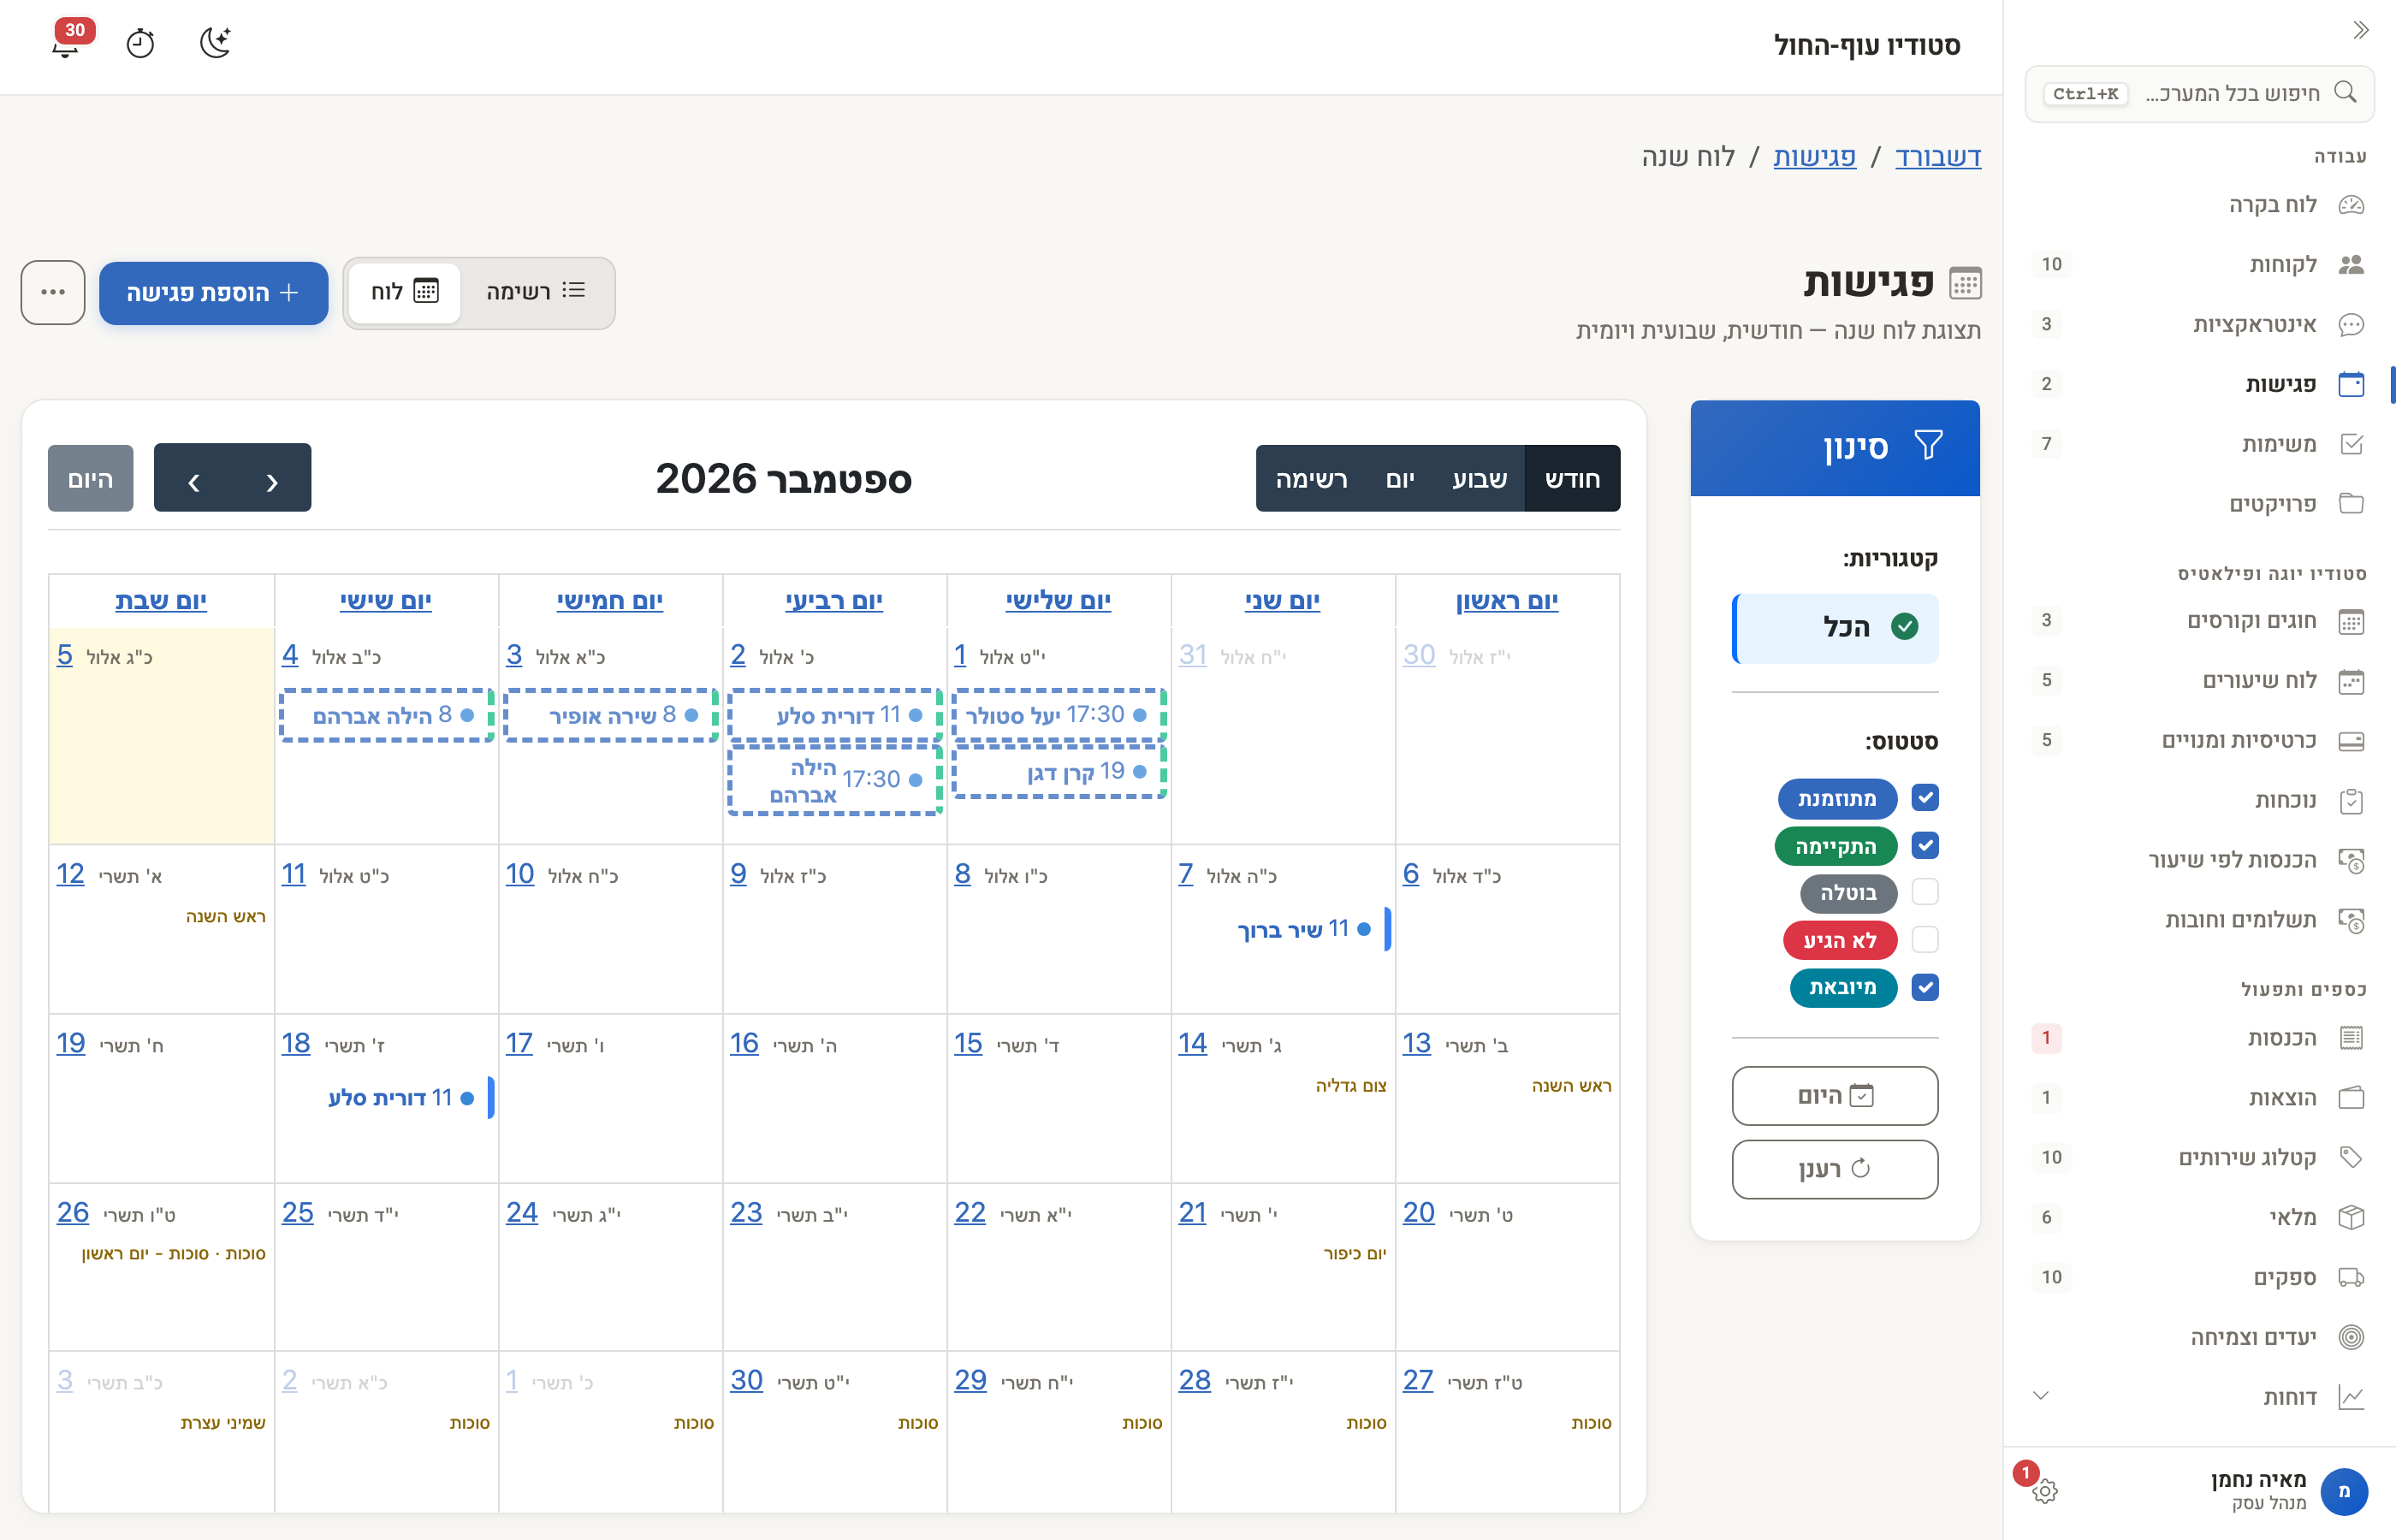The height and width of the screenshot is (1540, 2396).
Task: Open דשבורד breadcrumb link
Action: click(1938, 157)
